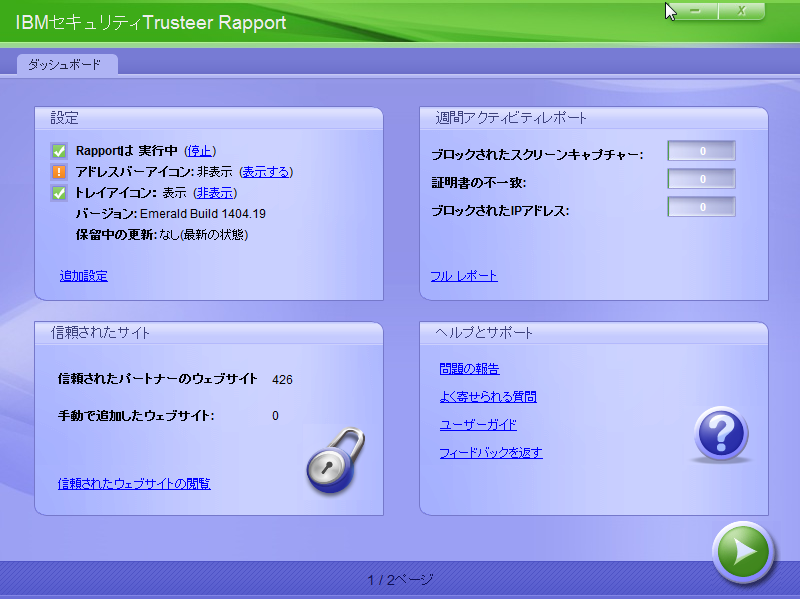Click the ブロックされたスクリーンキャプチャー counter box

coord(702,151)
